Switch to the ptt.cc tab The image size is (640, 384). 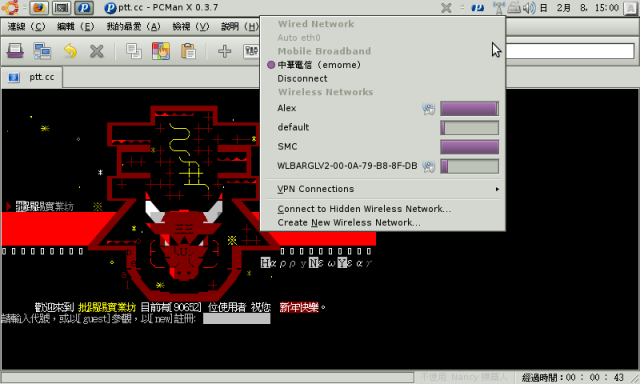pos(32,77)
